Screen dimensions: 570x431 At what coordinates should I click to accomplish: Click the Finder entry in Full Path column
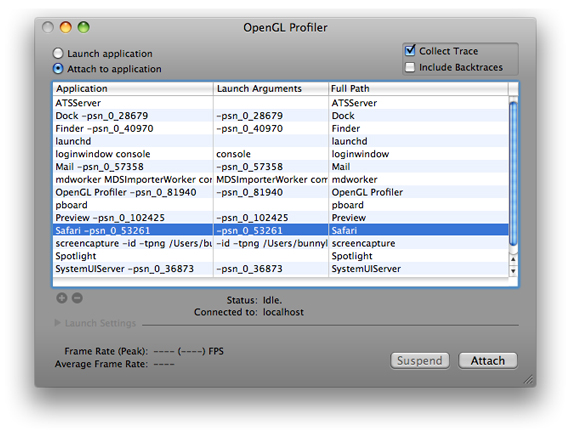pos(418,129)
